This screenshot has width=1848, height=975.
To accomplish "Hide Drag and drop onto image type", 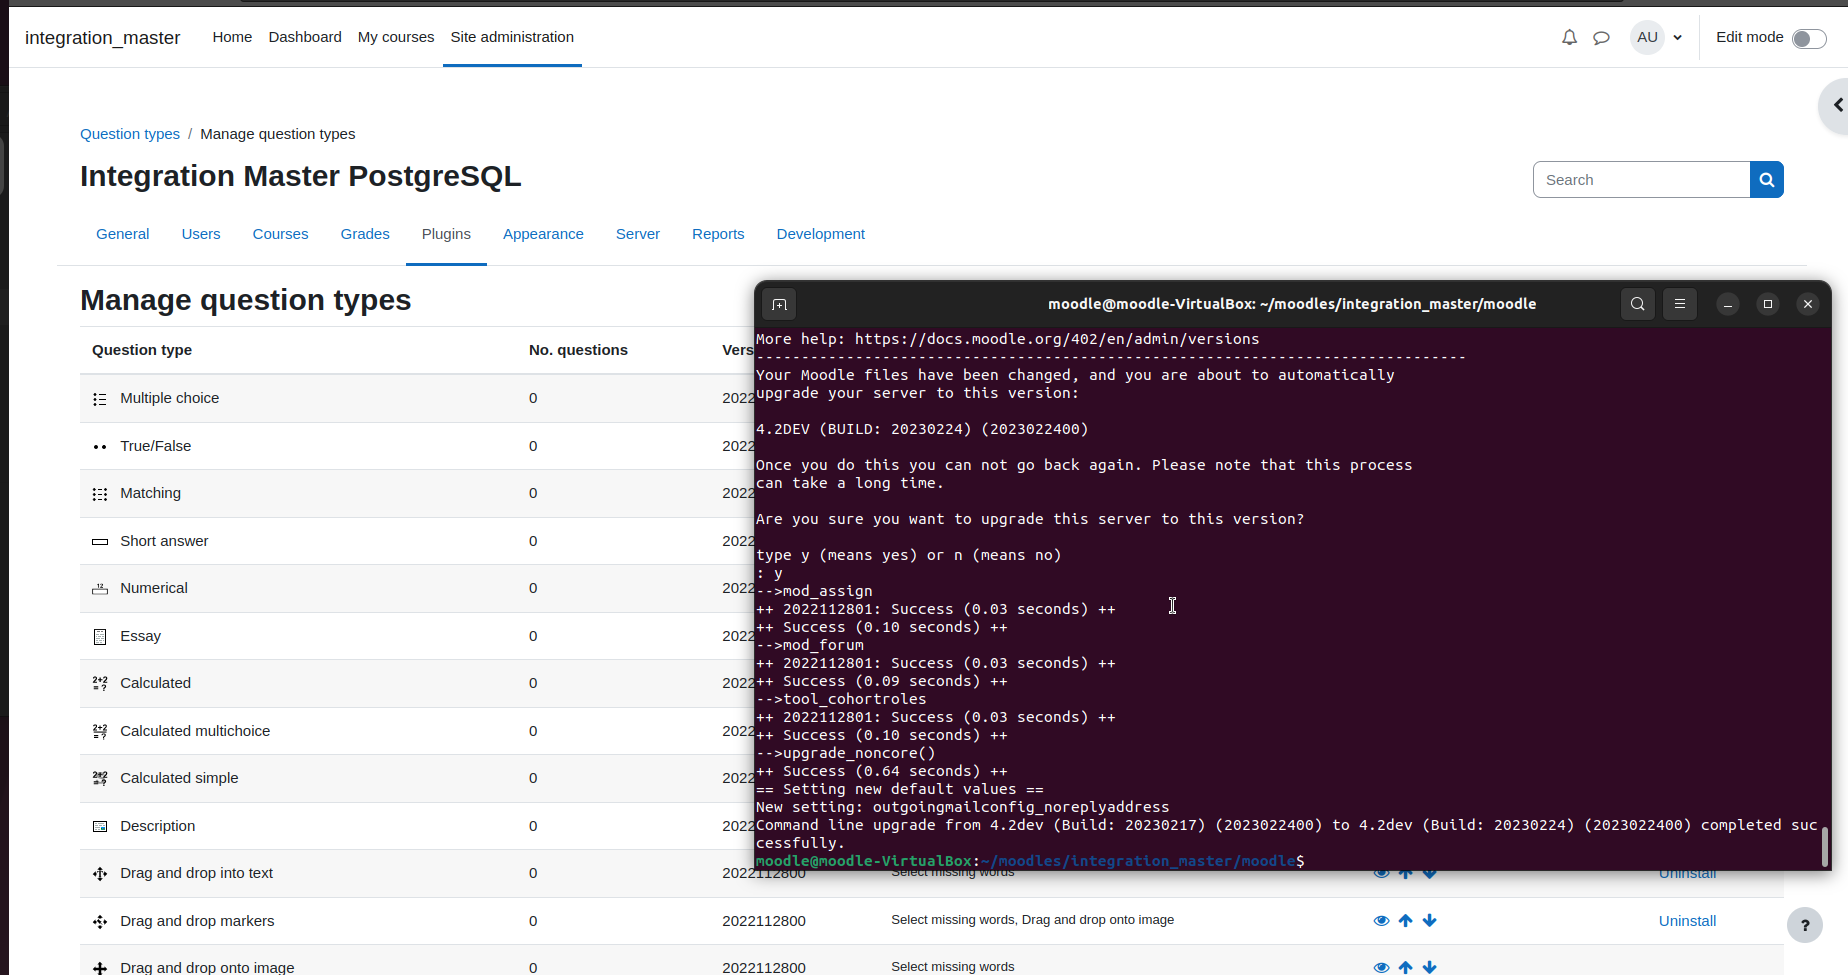I will coord(1381,967).
